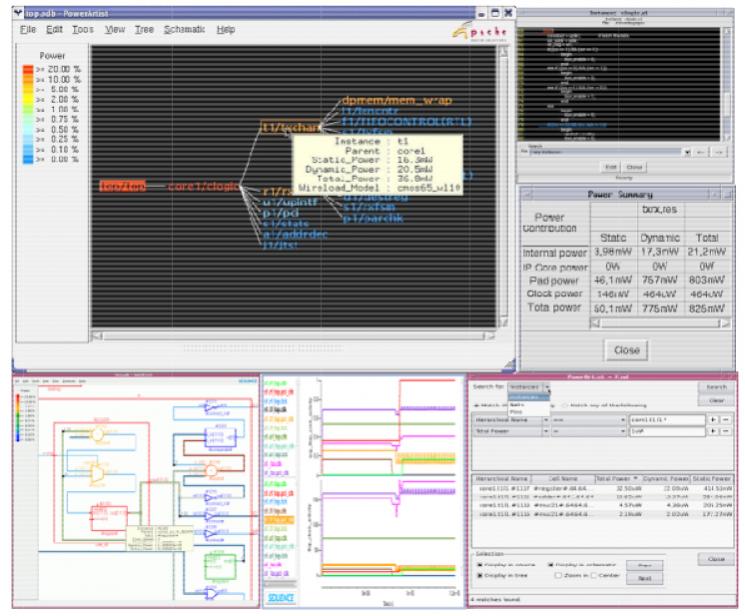Open the View menu in PowerArtist
The height and width of the screenshot is (616, 745).
(115, 29)
